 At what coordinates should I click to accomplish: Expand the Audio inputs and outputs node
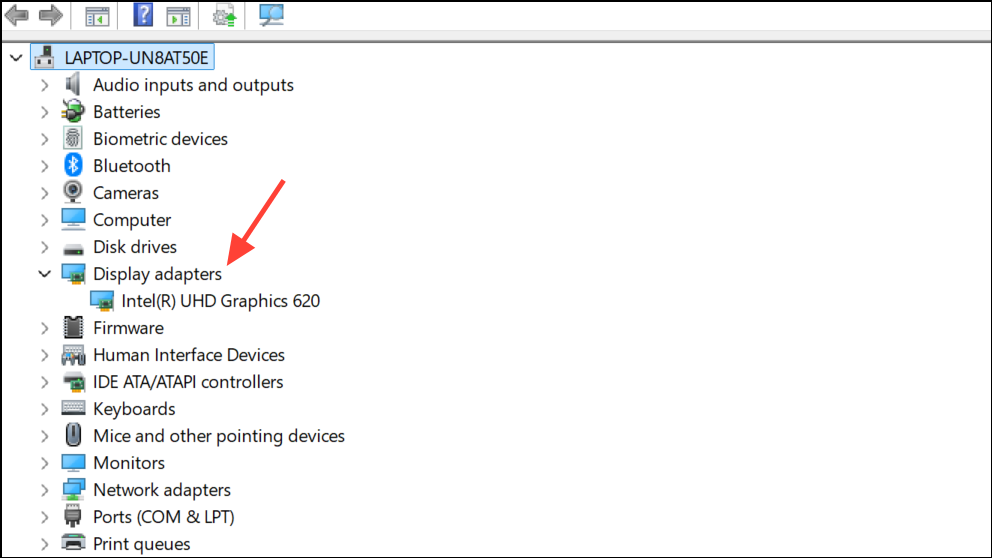(44, 85)
